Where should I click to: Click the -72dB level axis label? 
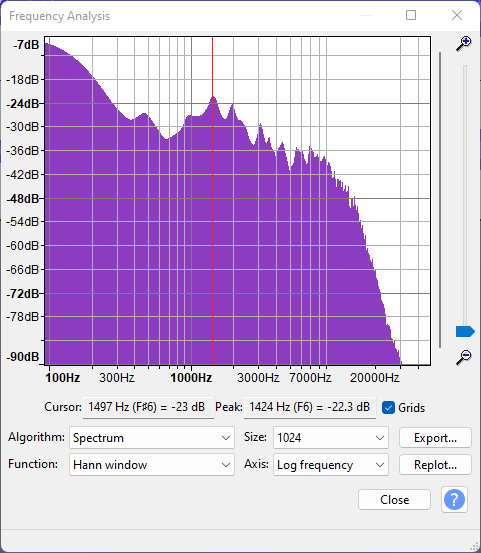[23, 293]
